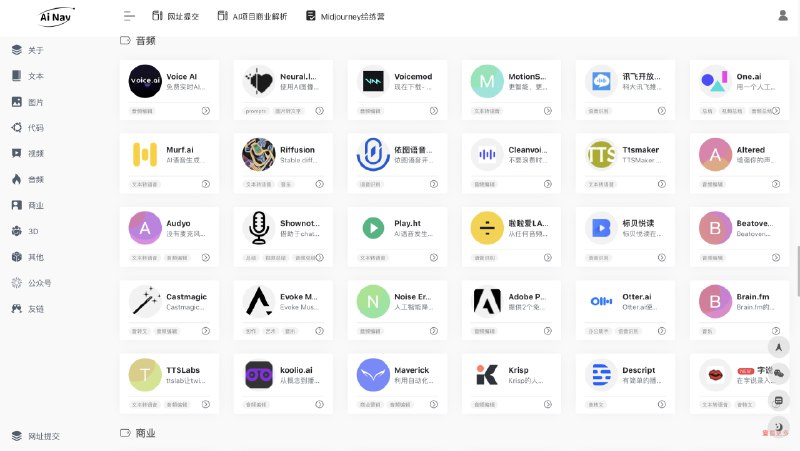This screenshot has height=451, width=800.
Task: Click the Riffusion artwork icon
Action: (x=259, y=154)
